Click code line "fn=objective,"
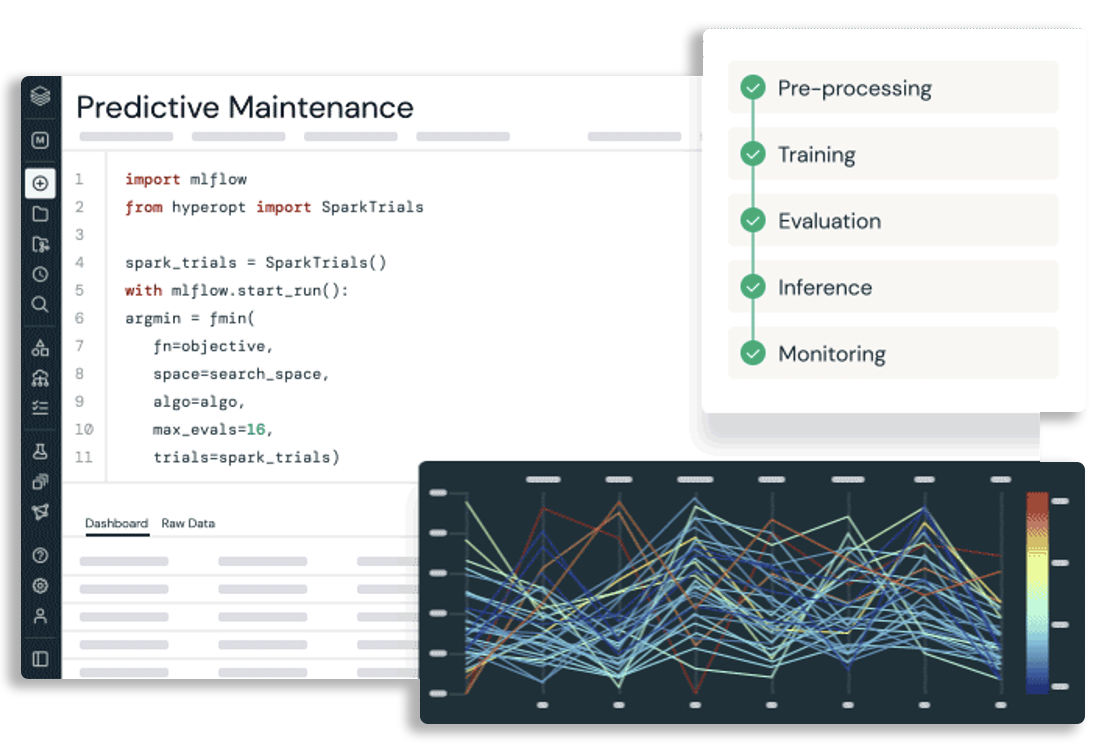This screenshot has width=1116, height=748. [x=213, y=346]
